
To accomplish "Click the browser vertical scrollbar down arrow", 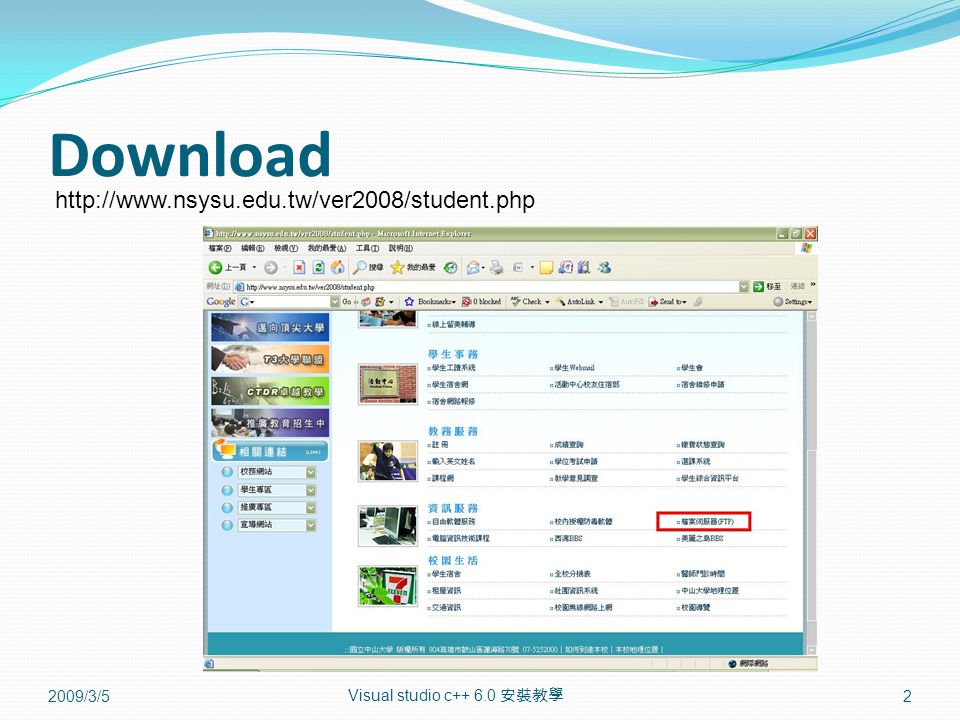I will coord(811,650).
